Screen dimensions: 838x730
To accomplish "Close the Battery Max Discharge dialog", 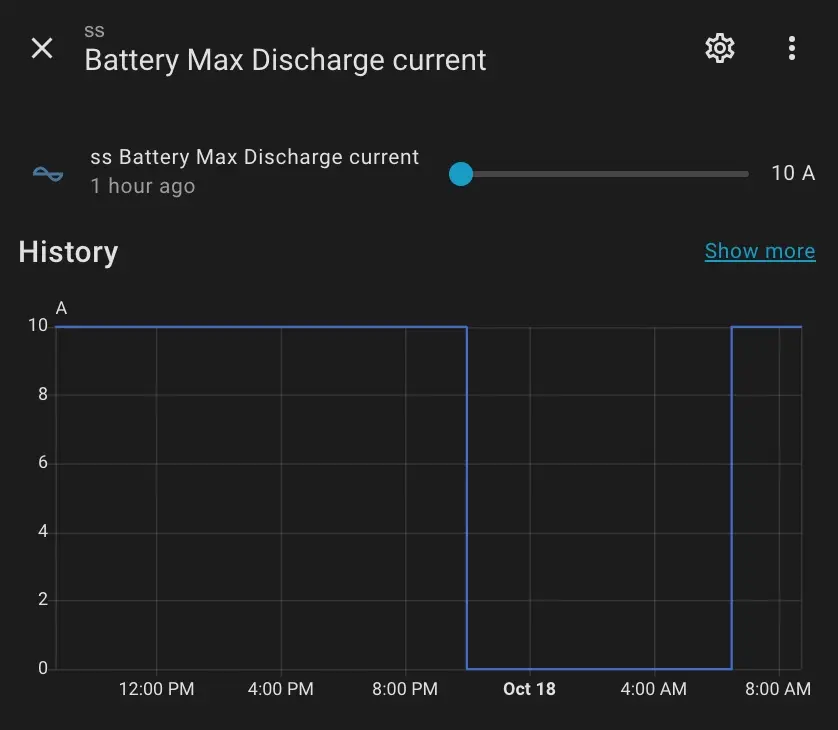I will coord(42,48).
